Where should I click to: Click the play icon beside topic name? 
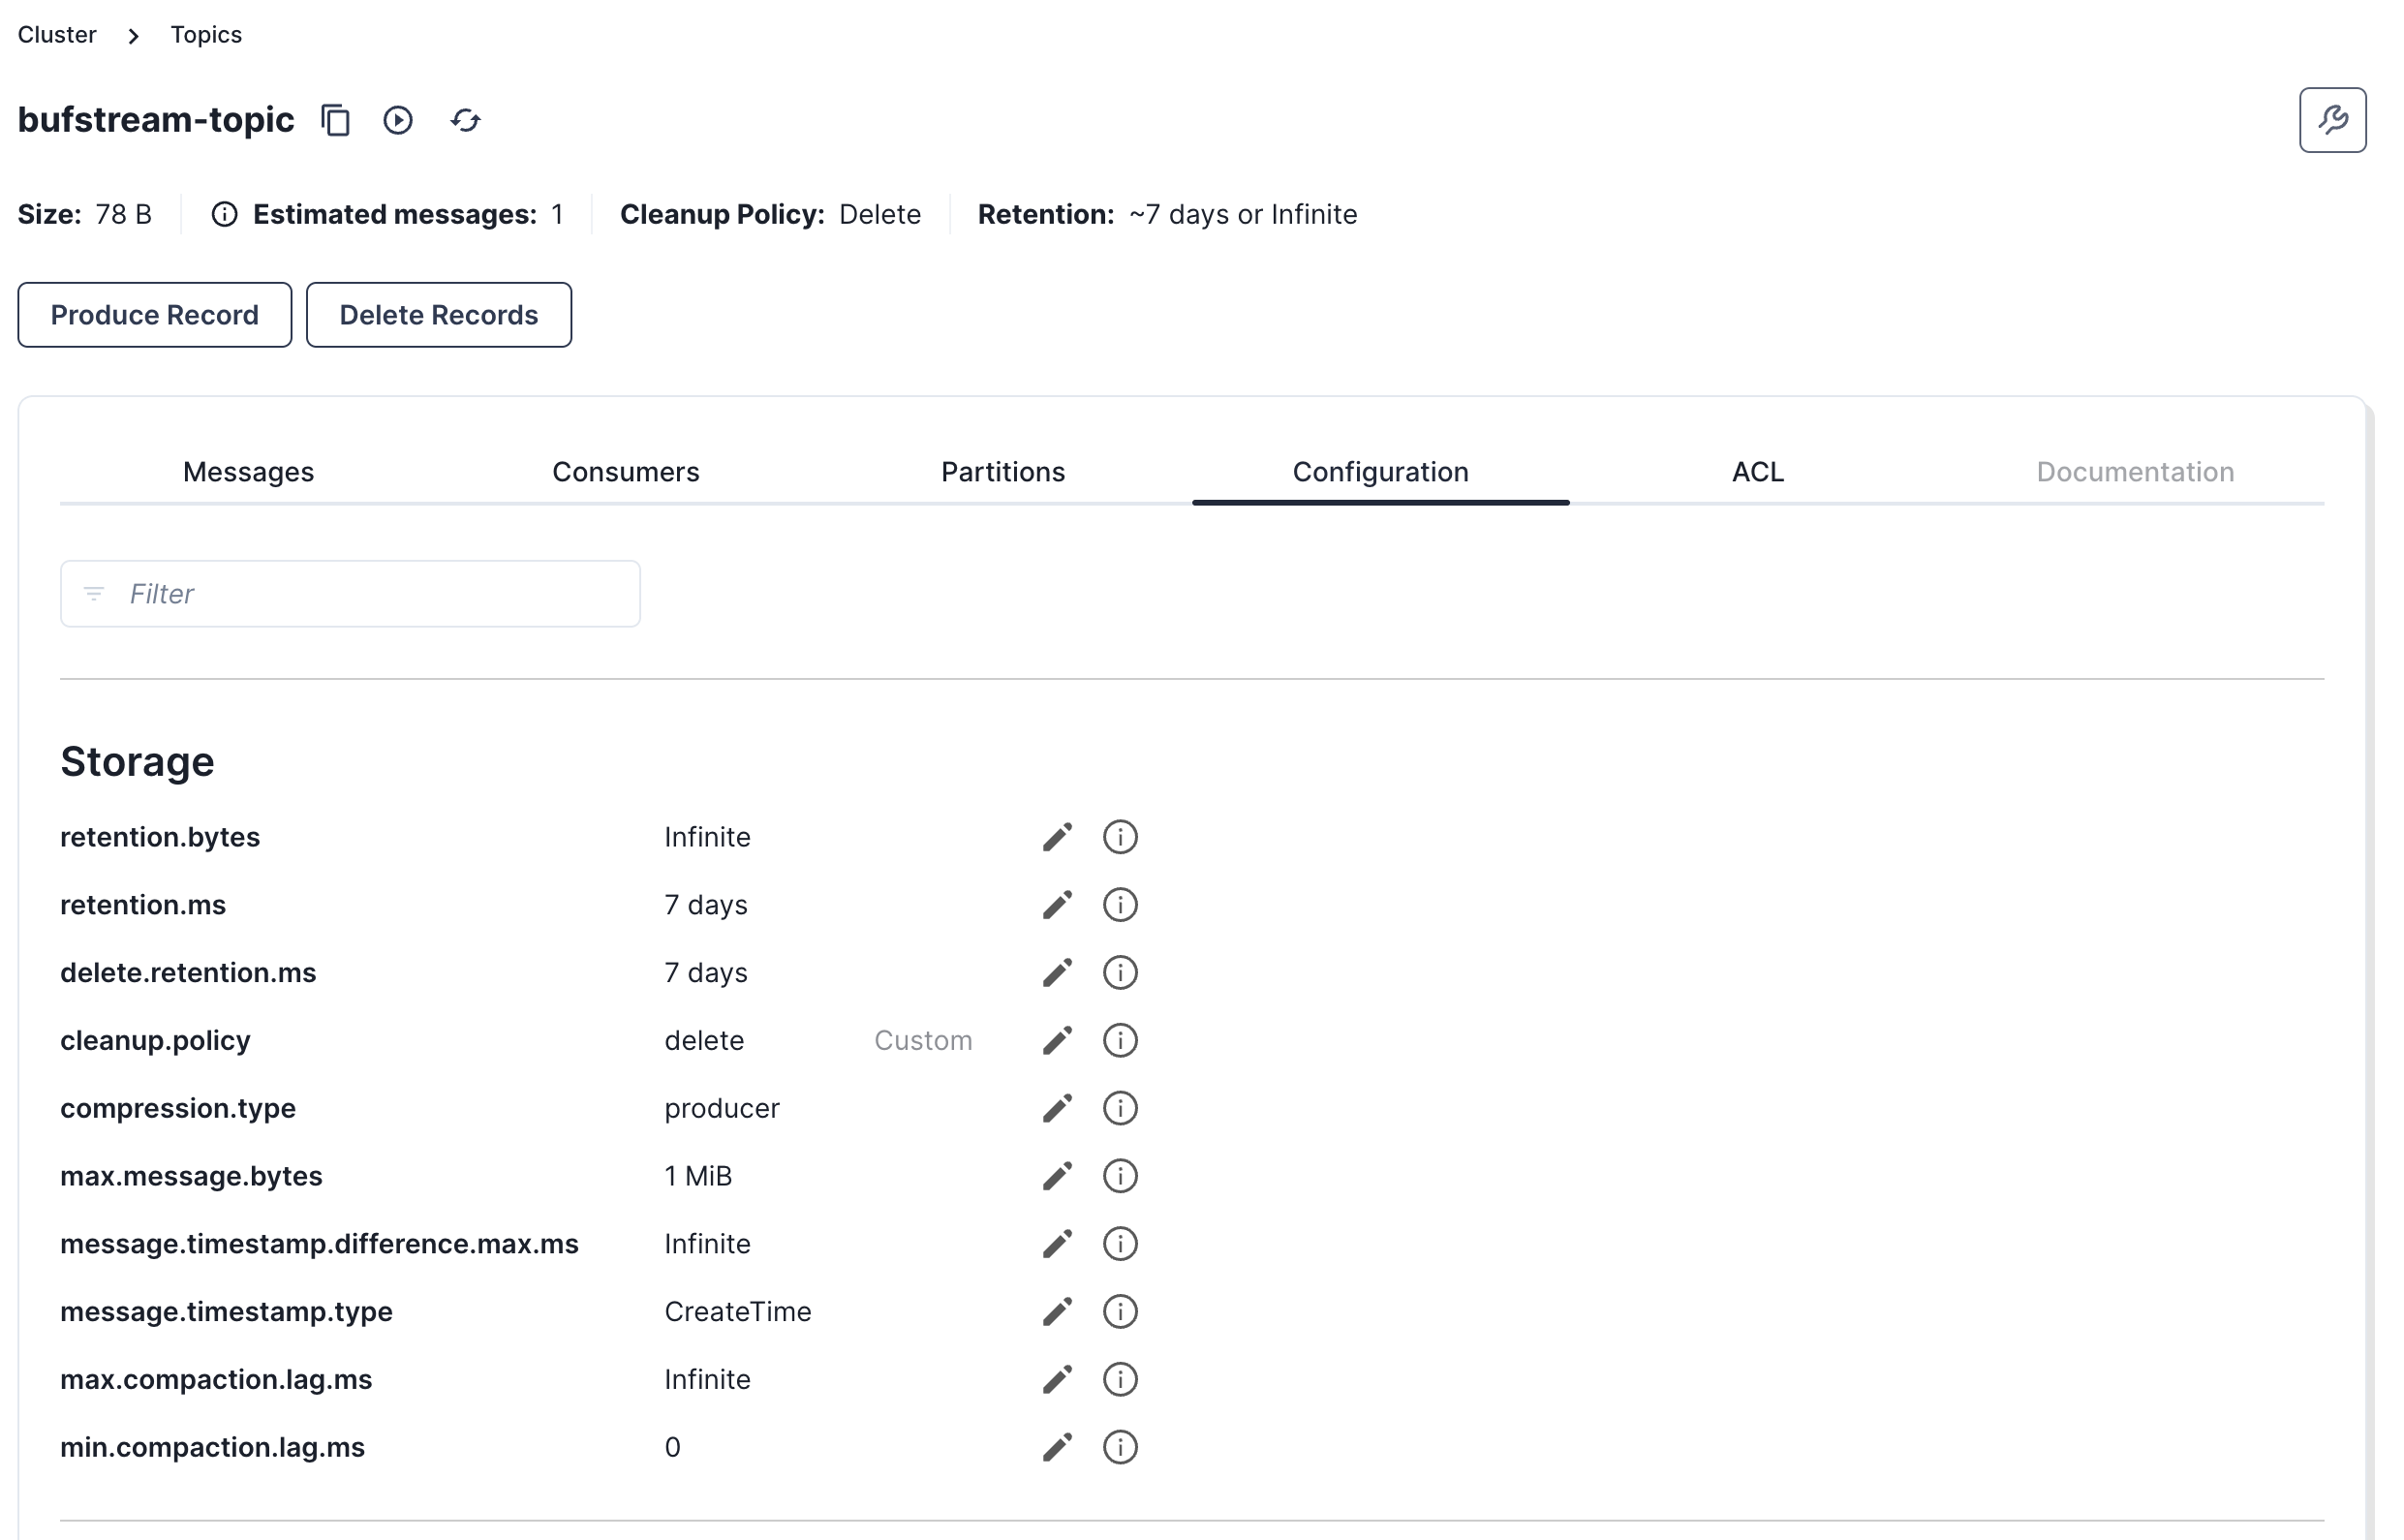pos(398,120)
